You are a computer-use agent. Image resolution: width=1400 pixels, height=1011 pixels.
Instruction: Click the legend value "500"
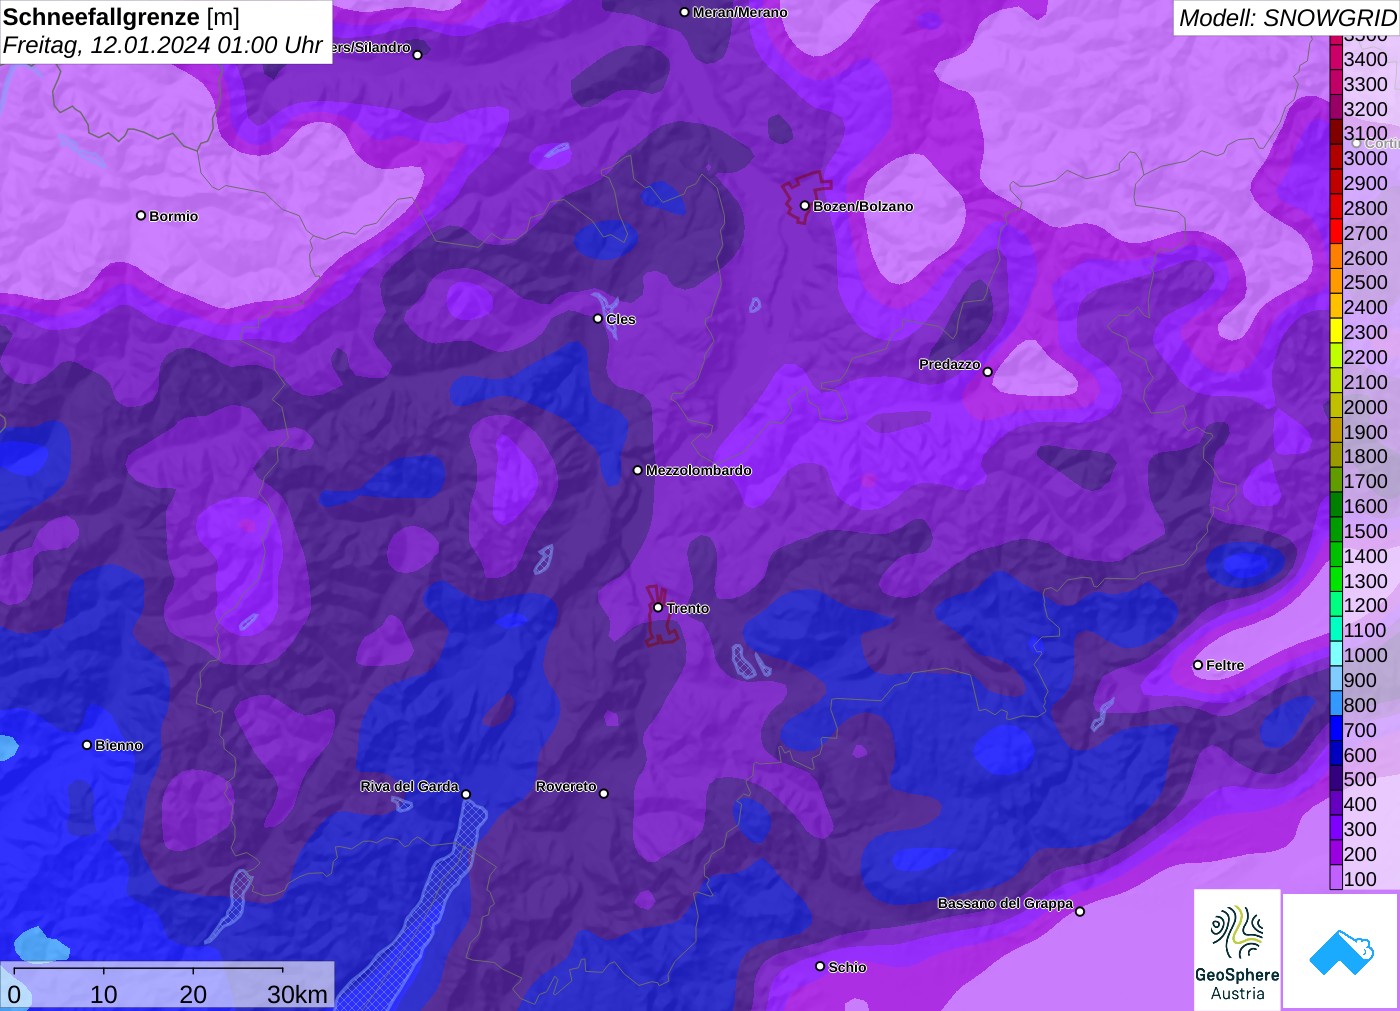coord(1360,779)
